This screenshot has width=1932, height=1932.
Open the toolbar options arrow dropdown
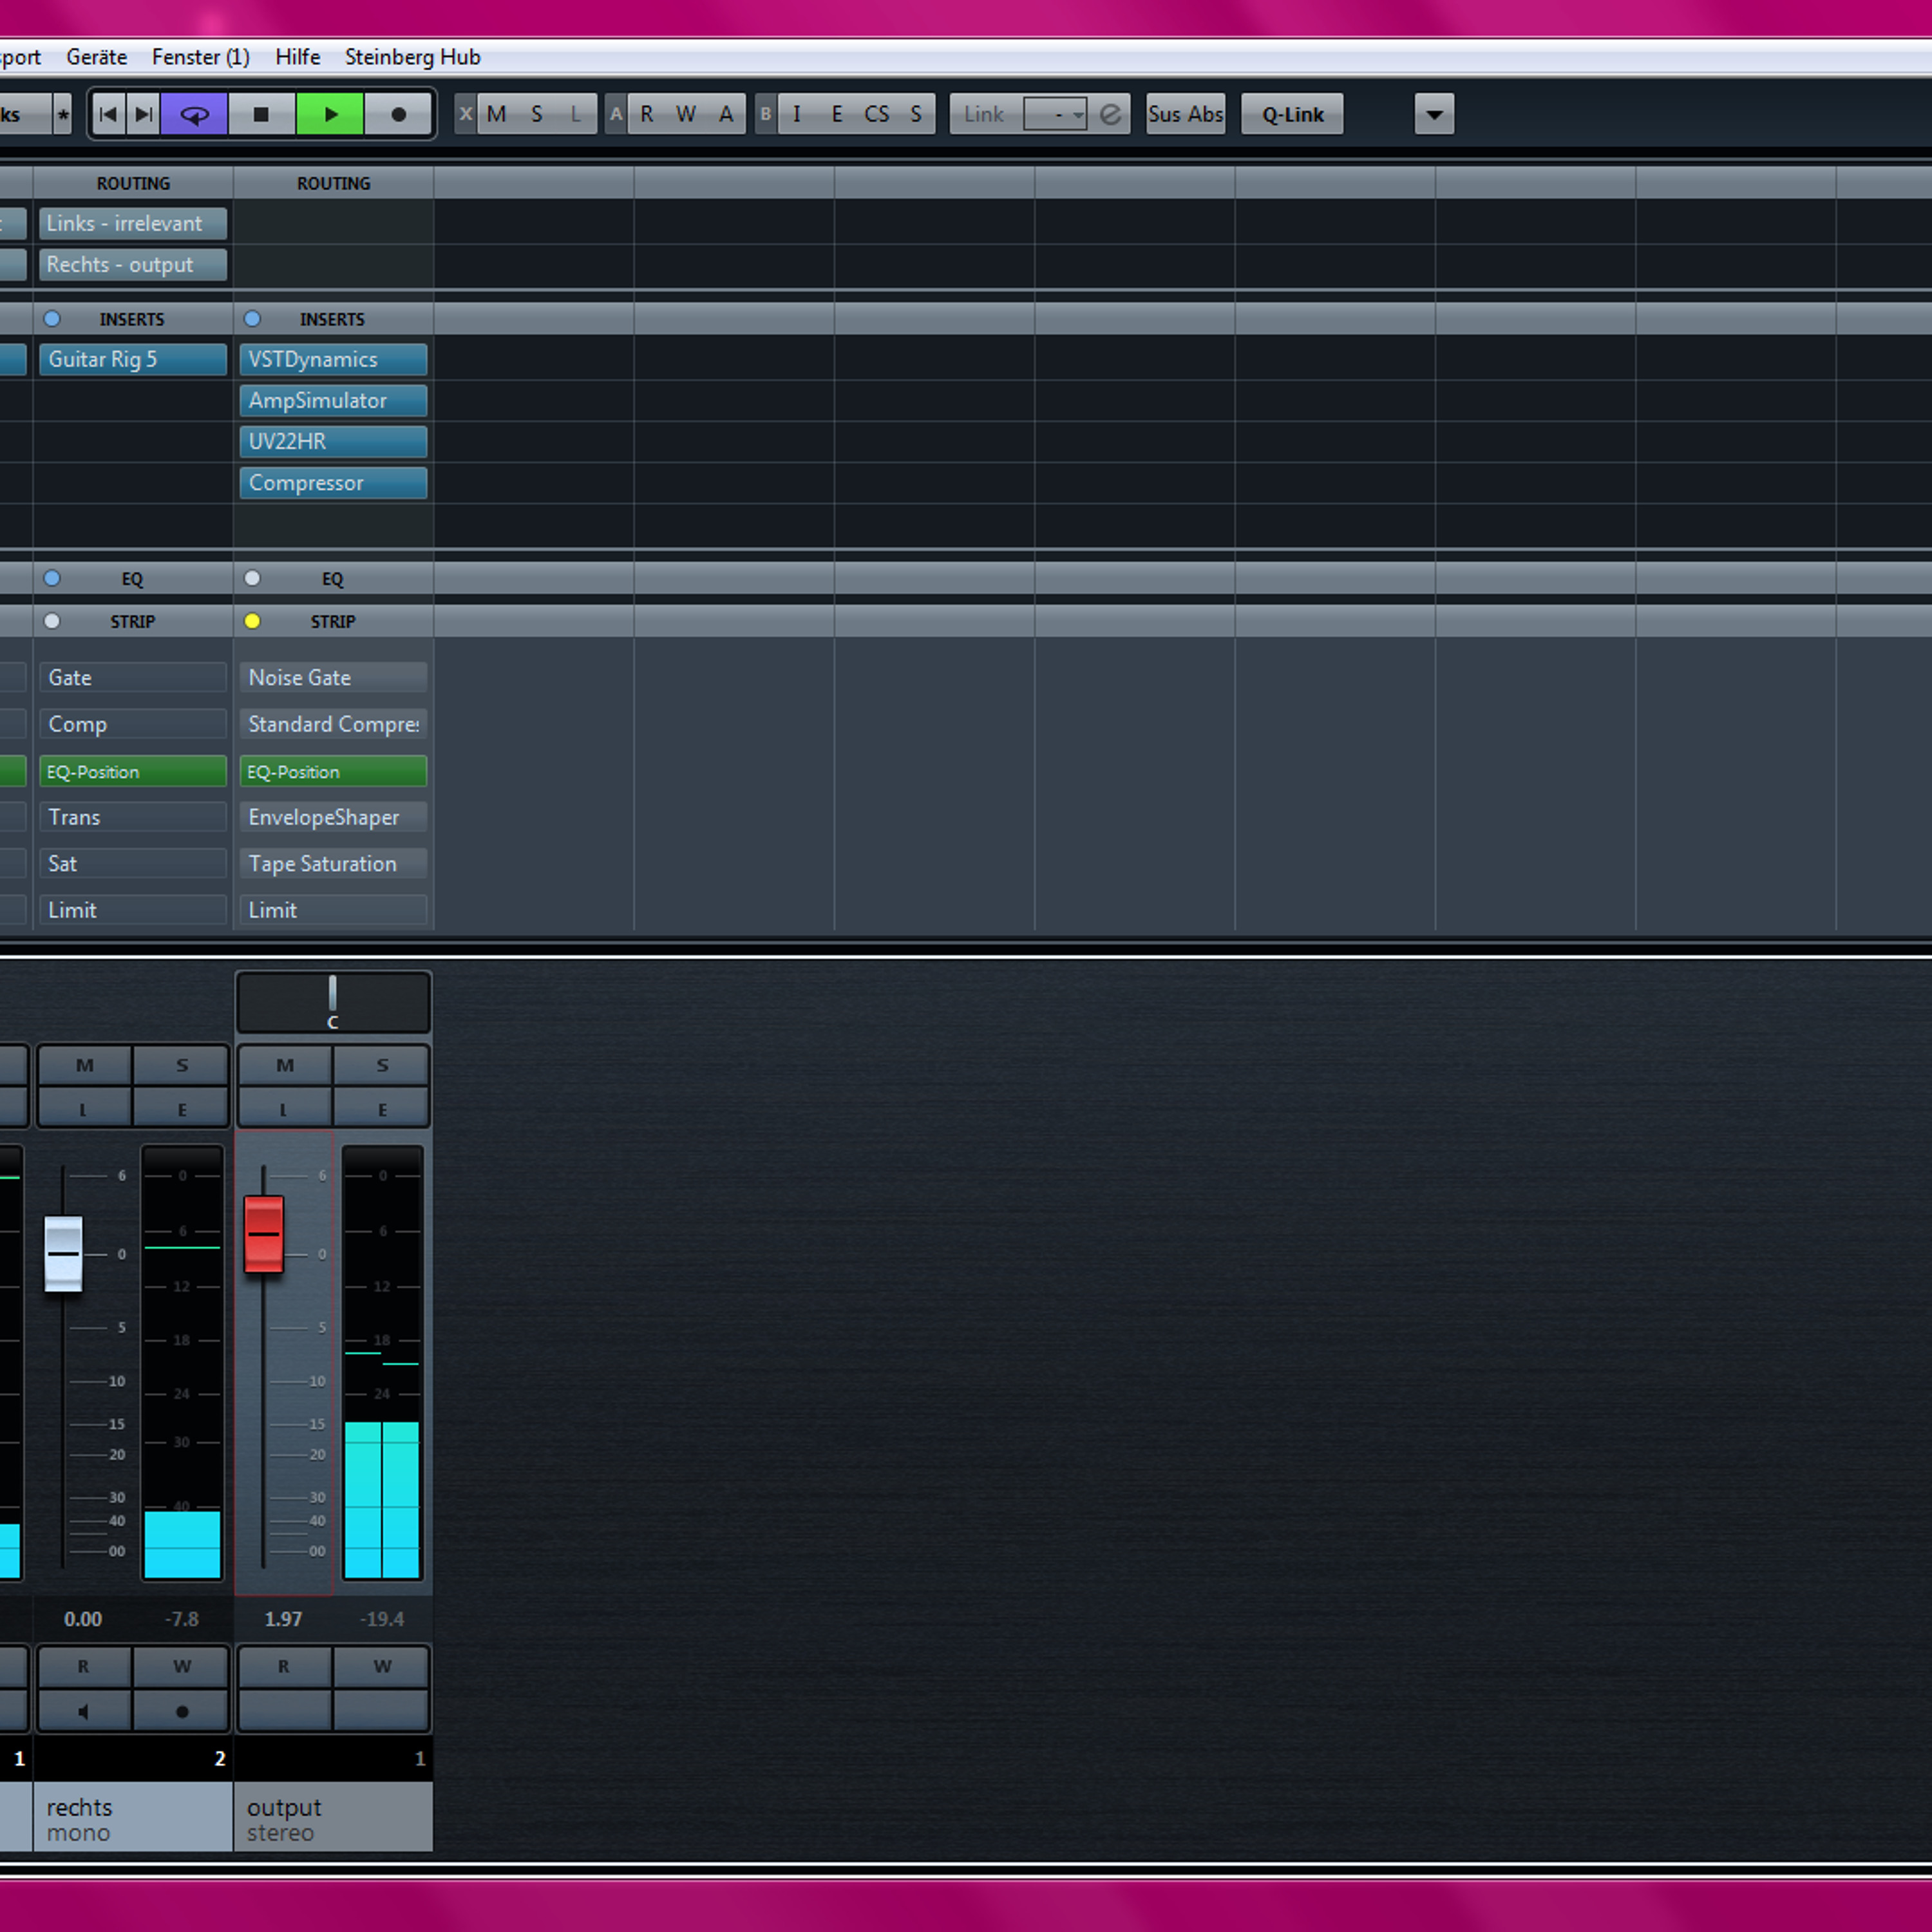[x=1434, y=114]
